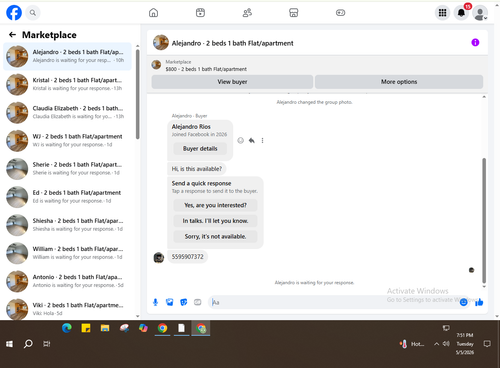The width and height of the screenshot is (500, 368).
Task: Choose a sticker icon
Action: [184, 302]
